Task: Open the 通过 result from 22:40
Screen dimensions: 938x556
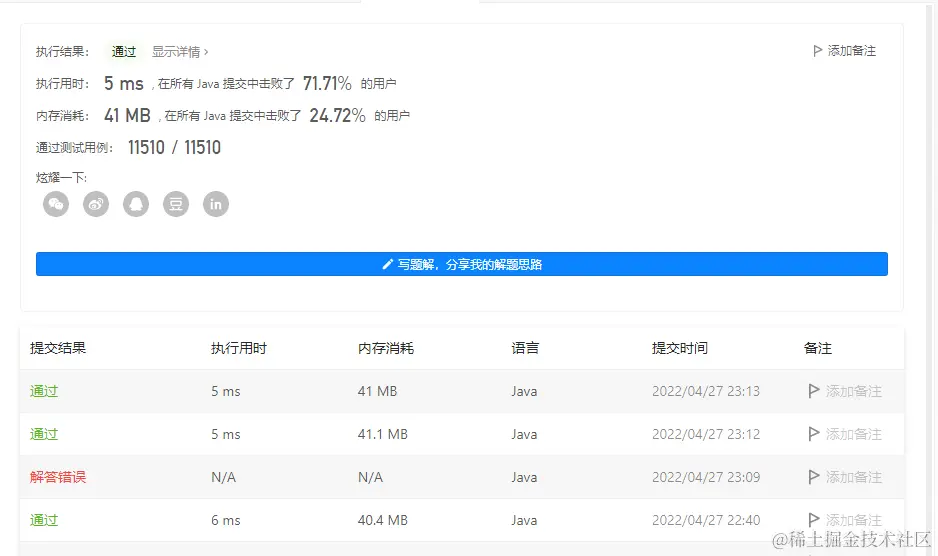Action: click(44, 520)
